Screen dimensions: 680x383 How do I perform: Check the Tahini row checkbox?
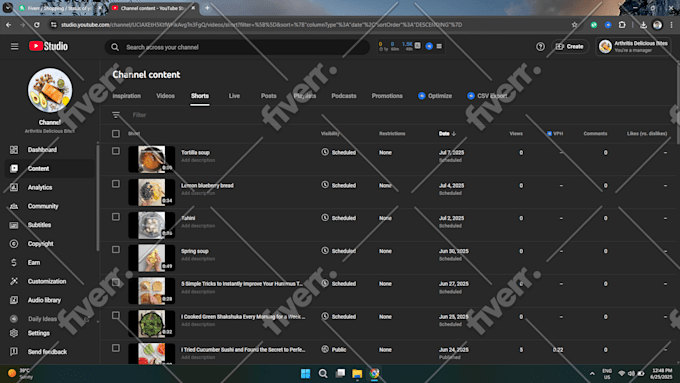click(116, 216)
